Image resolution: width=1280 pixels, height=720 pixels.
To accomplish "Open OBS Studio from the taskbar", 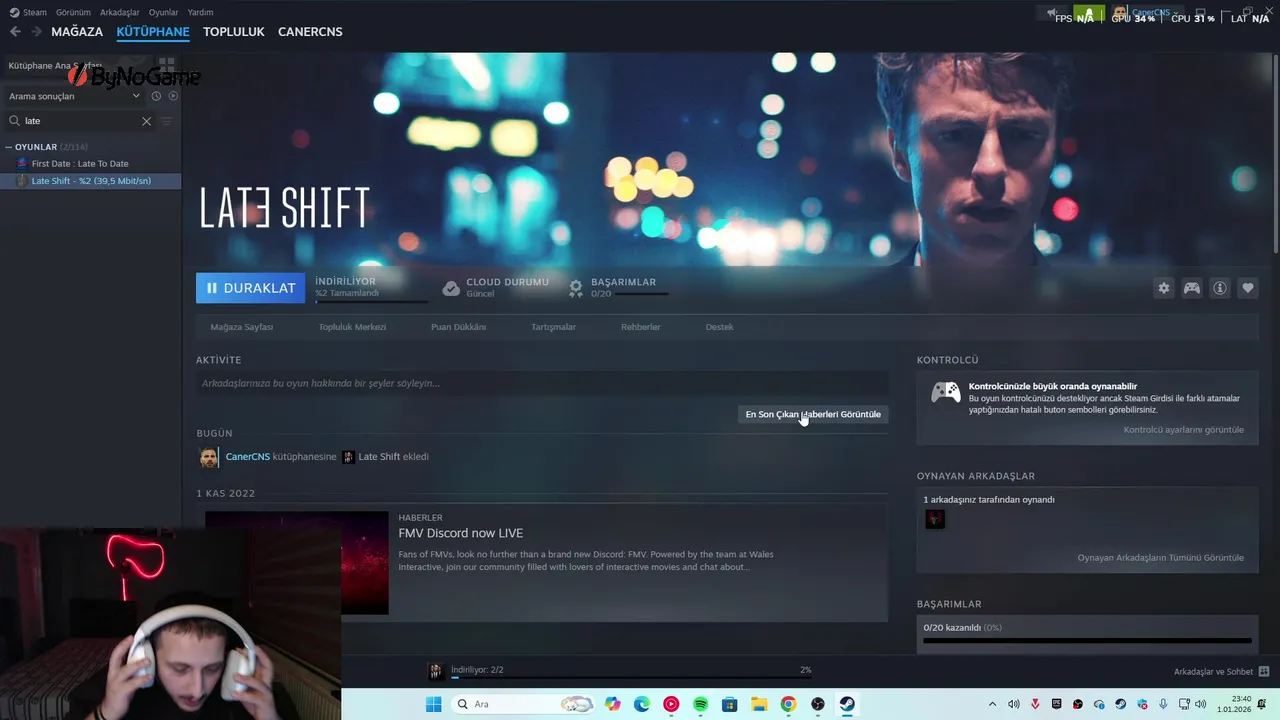I will pos(818,704).
